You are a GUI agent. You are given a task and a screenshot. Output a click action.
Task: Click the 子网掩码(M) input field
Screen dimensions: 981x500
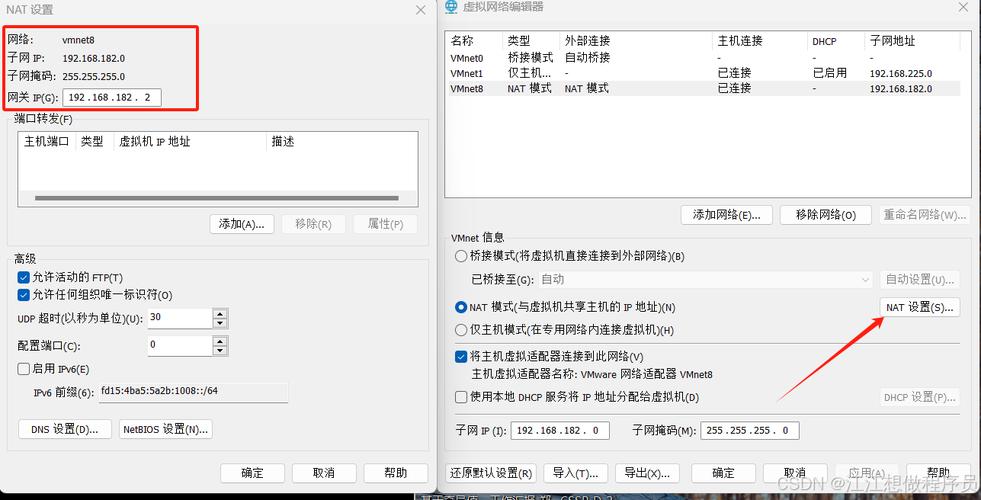(x=750, y=431)
